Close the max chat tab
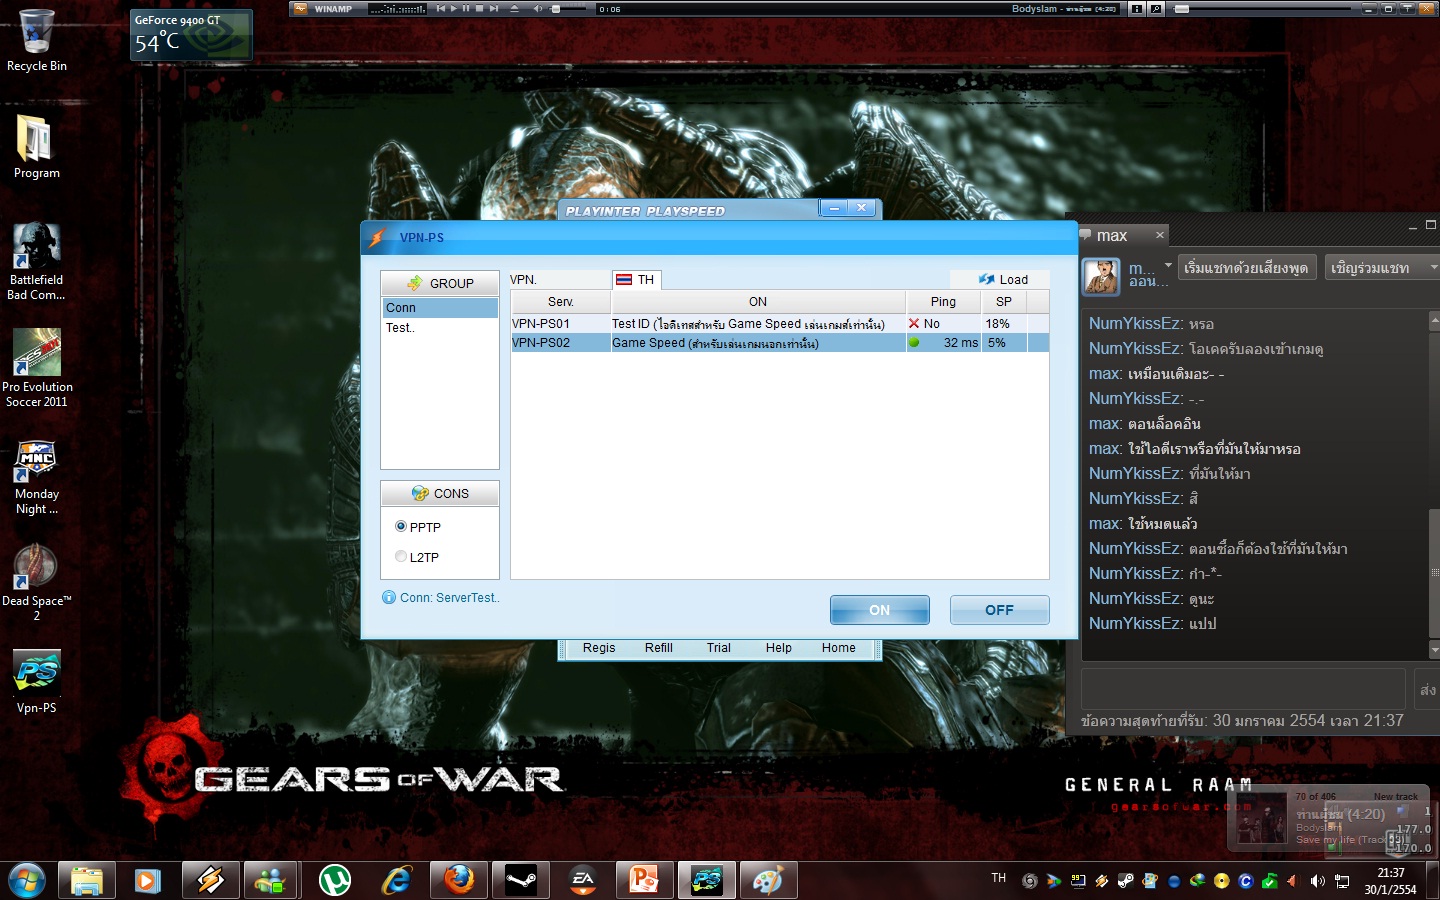Viewport: 1440px width, 900px height. pyautogui.click(x=1160, y=236)
